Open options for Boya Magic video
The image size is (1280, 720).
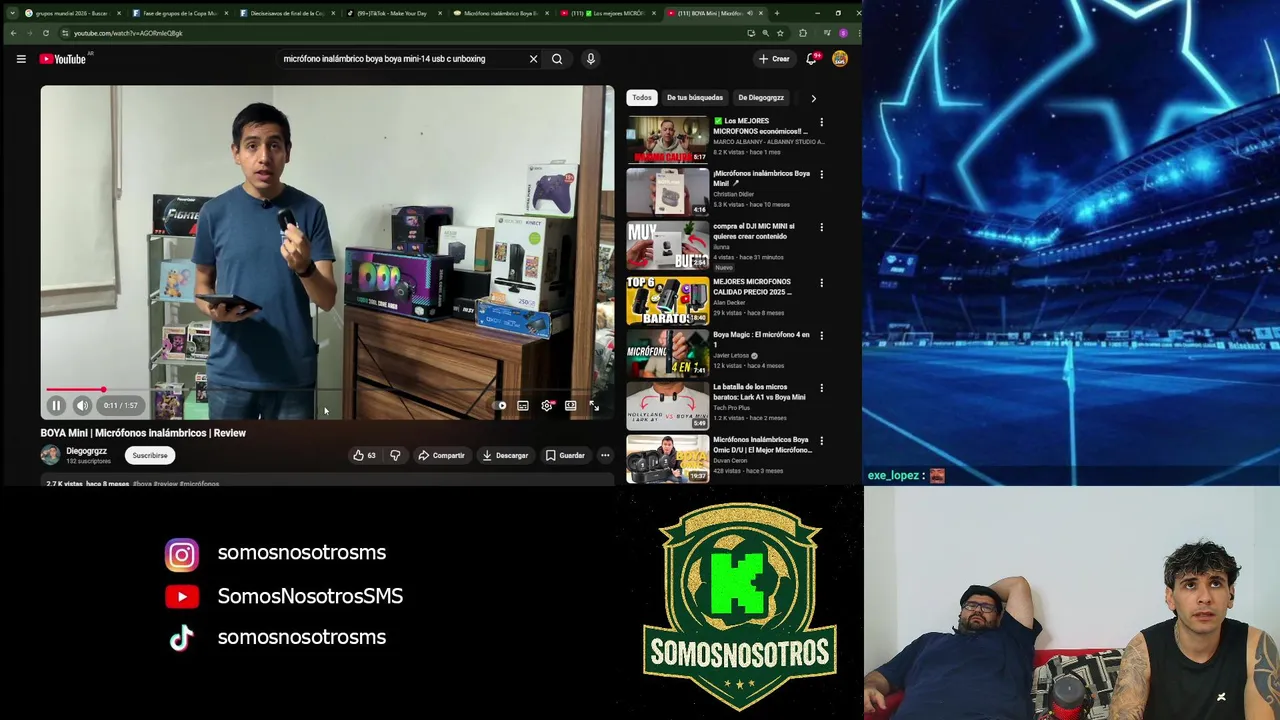[822, 335]
